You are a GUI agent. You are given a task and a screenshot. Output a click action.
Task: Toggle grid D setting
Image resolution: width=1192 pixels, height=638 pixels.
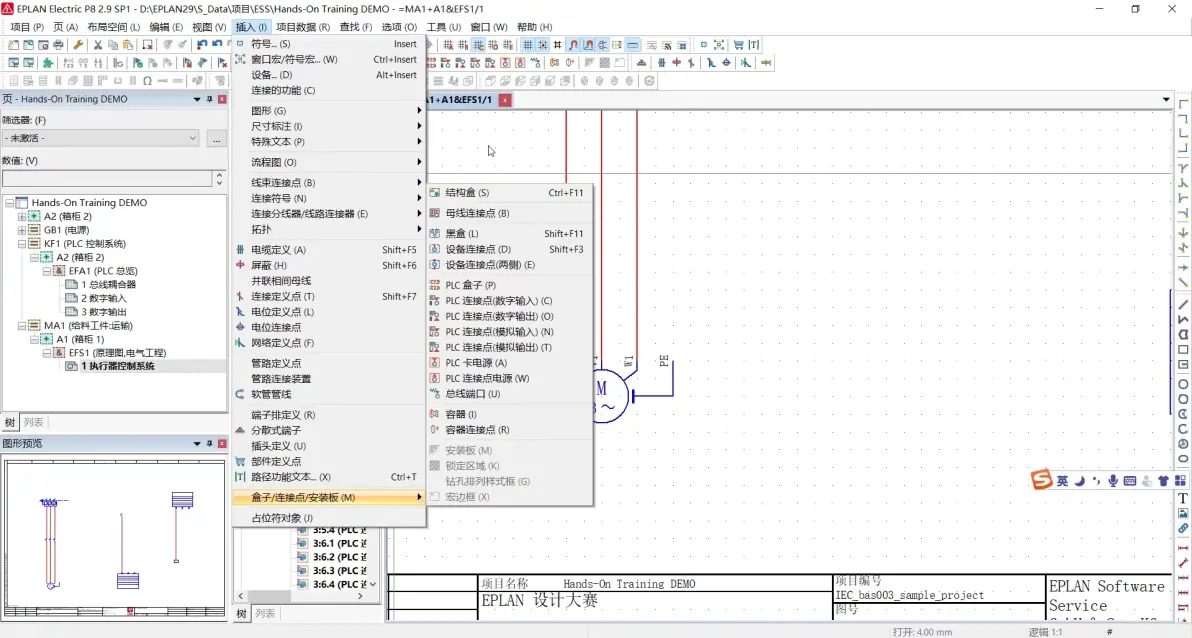pyautogui.click(x=493, y=45)
